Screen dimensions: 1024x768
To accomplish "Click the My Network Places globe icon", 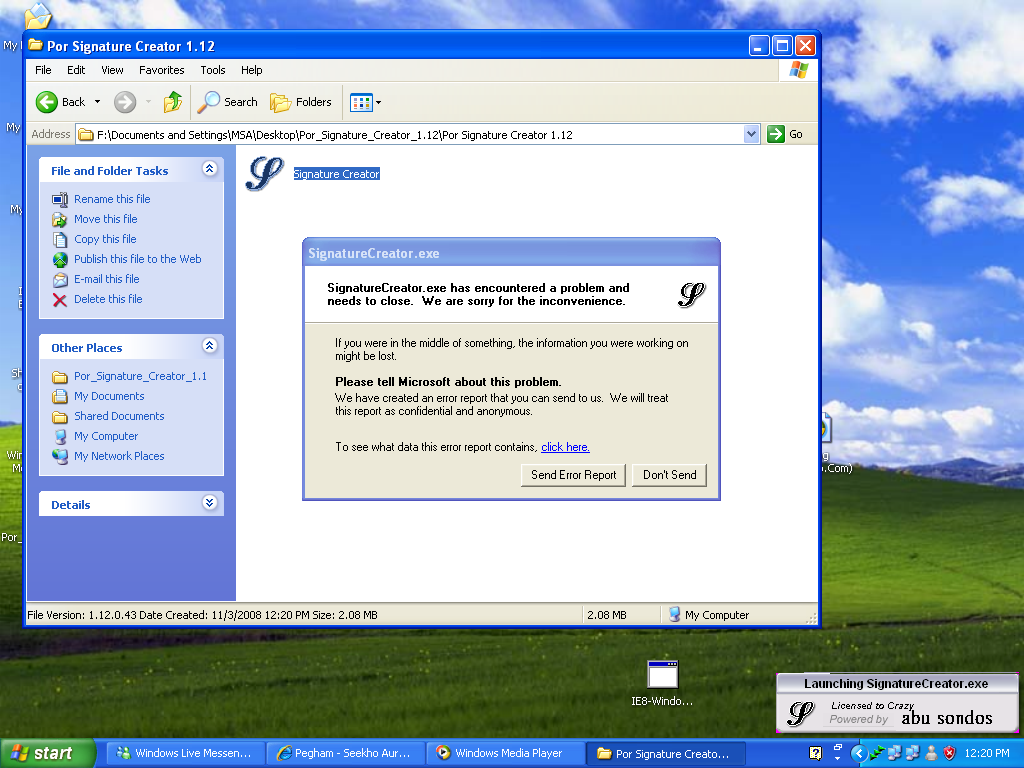I will (60, 456).
